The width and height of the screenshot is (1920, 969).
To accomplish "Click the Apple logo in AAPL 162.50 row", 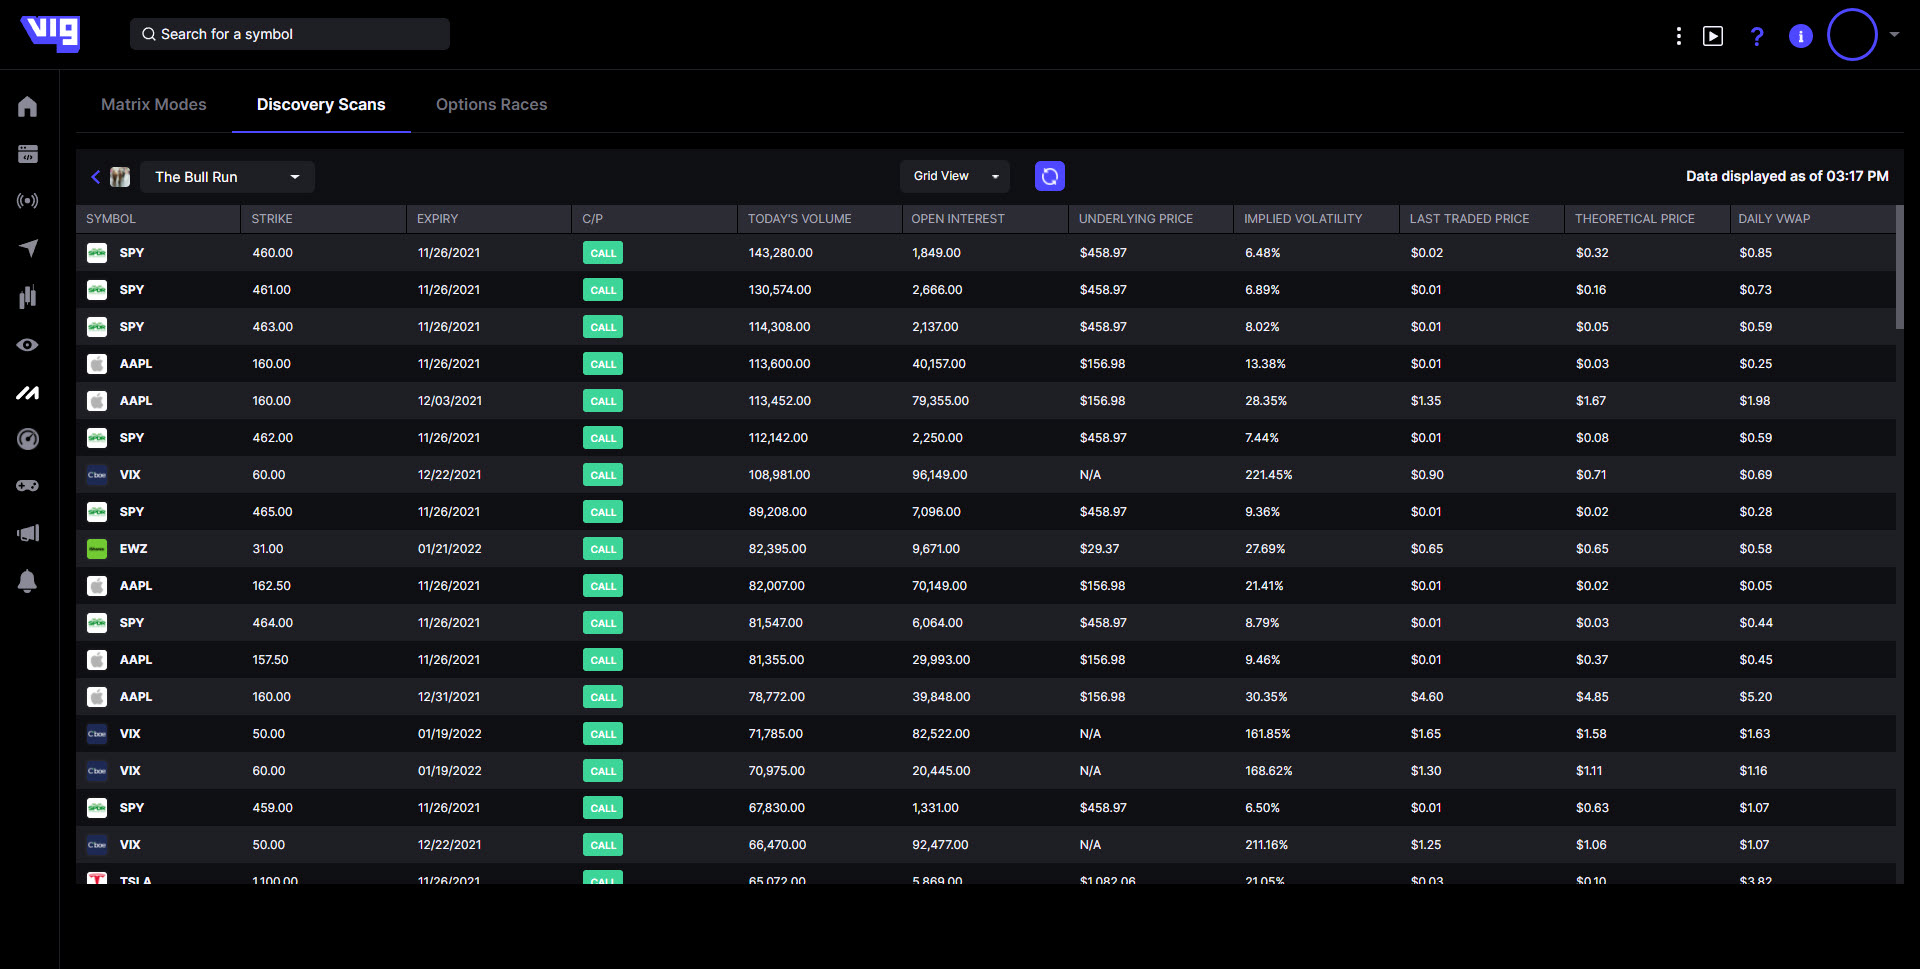I will click(97, 586).
